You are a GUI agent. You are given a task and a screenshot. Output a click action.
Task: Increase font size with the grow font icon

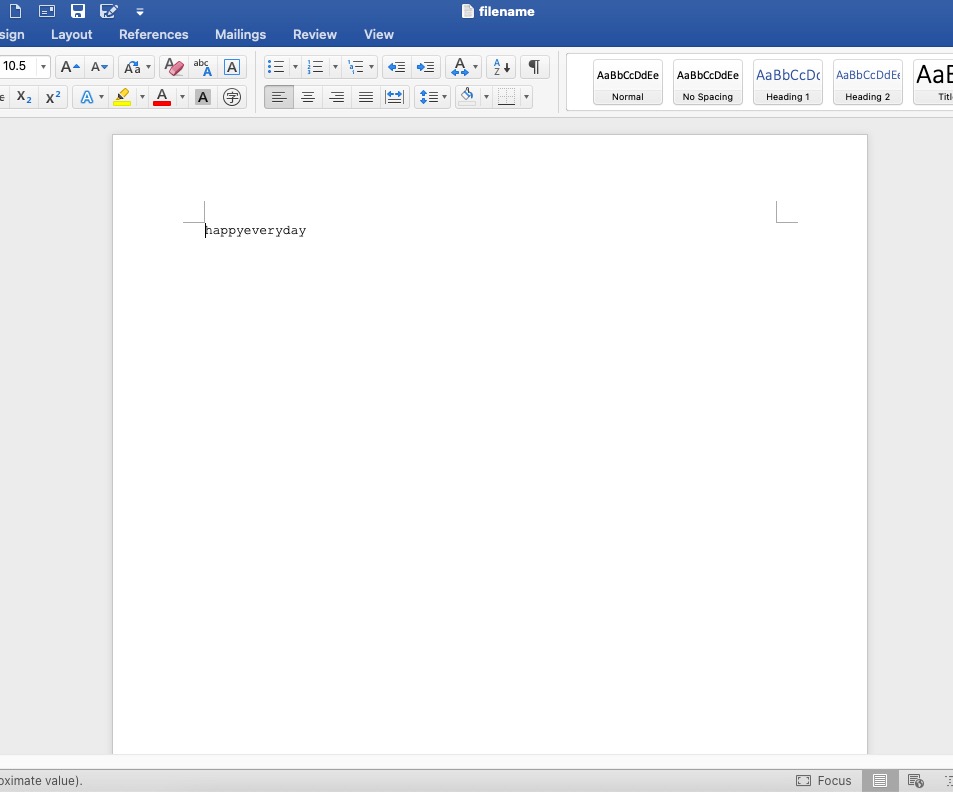tap(69, 66)
